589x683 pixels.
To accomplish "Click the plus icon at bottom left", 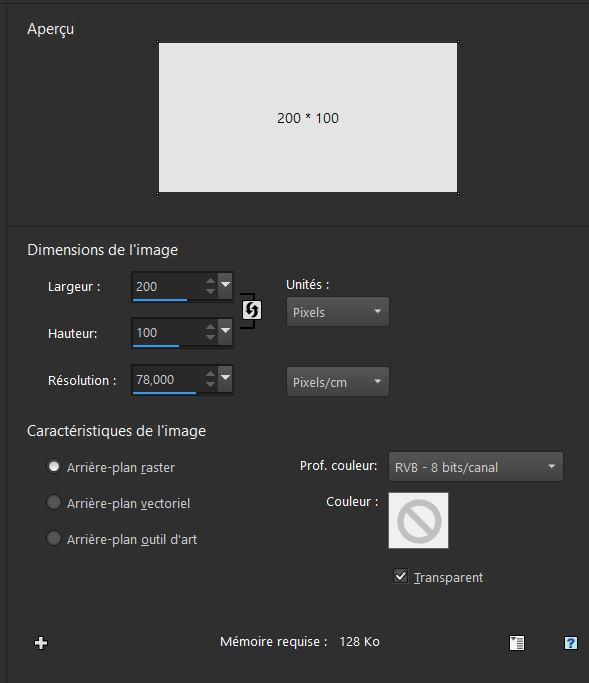I will point(41,642).
